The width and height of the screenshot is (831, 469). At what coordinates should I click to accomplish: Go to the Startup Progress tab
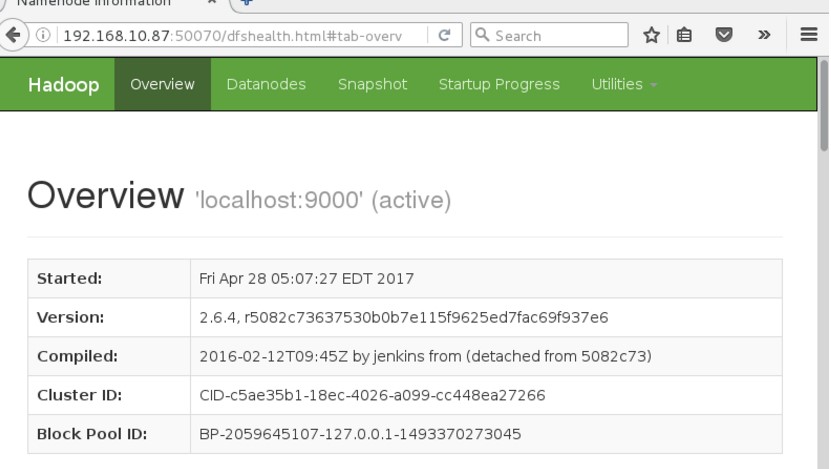coord(499,84)
